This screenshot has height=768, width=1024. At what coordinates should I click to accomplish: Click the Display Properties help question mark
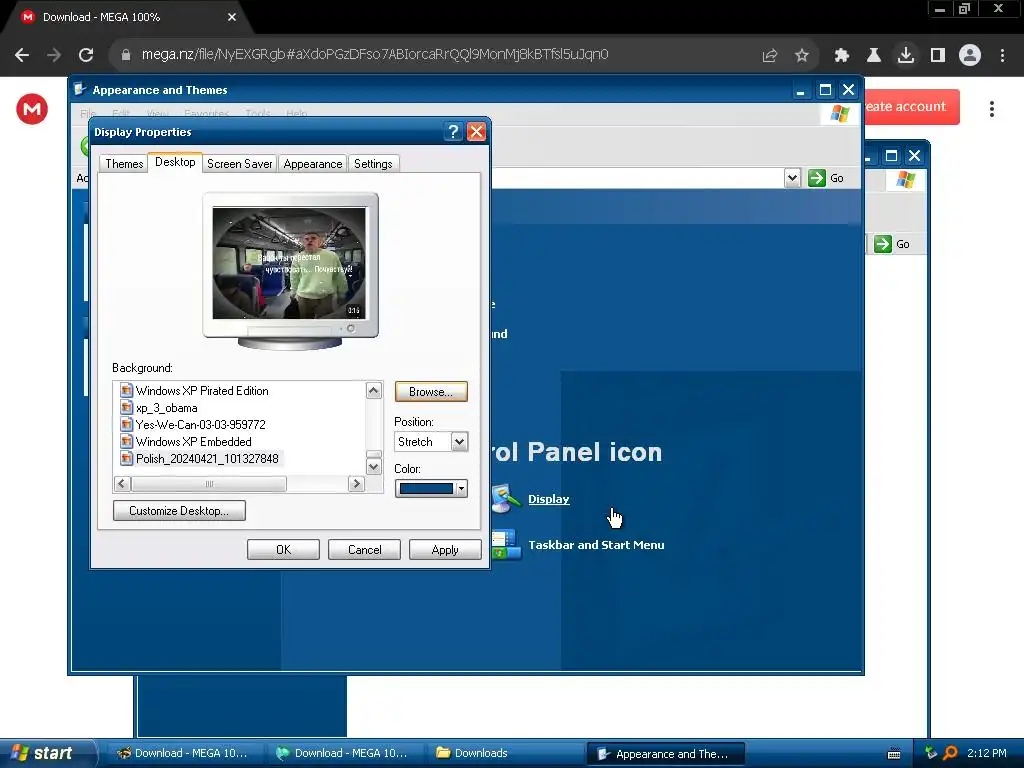[453, 132]
